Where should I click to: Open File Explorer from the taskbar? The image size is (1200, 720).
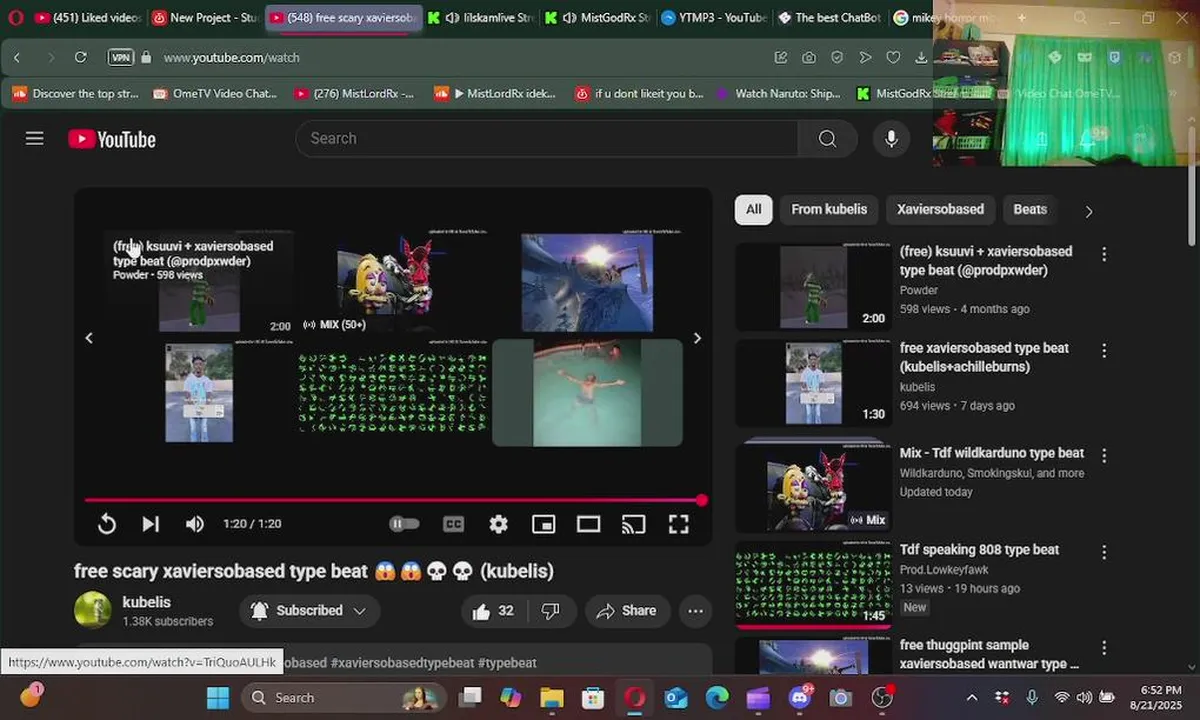click(x=552, y=698)
